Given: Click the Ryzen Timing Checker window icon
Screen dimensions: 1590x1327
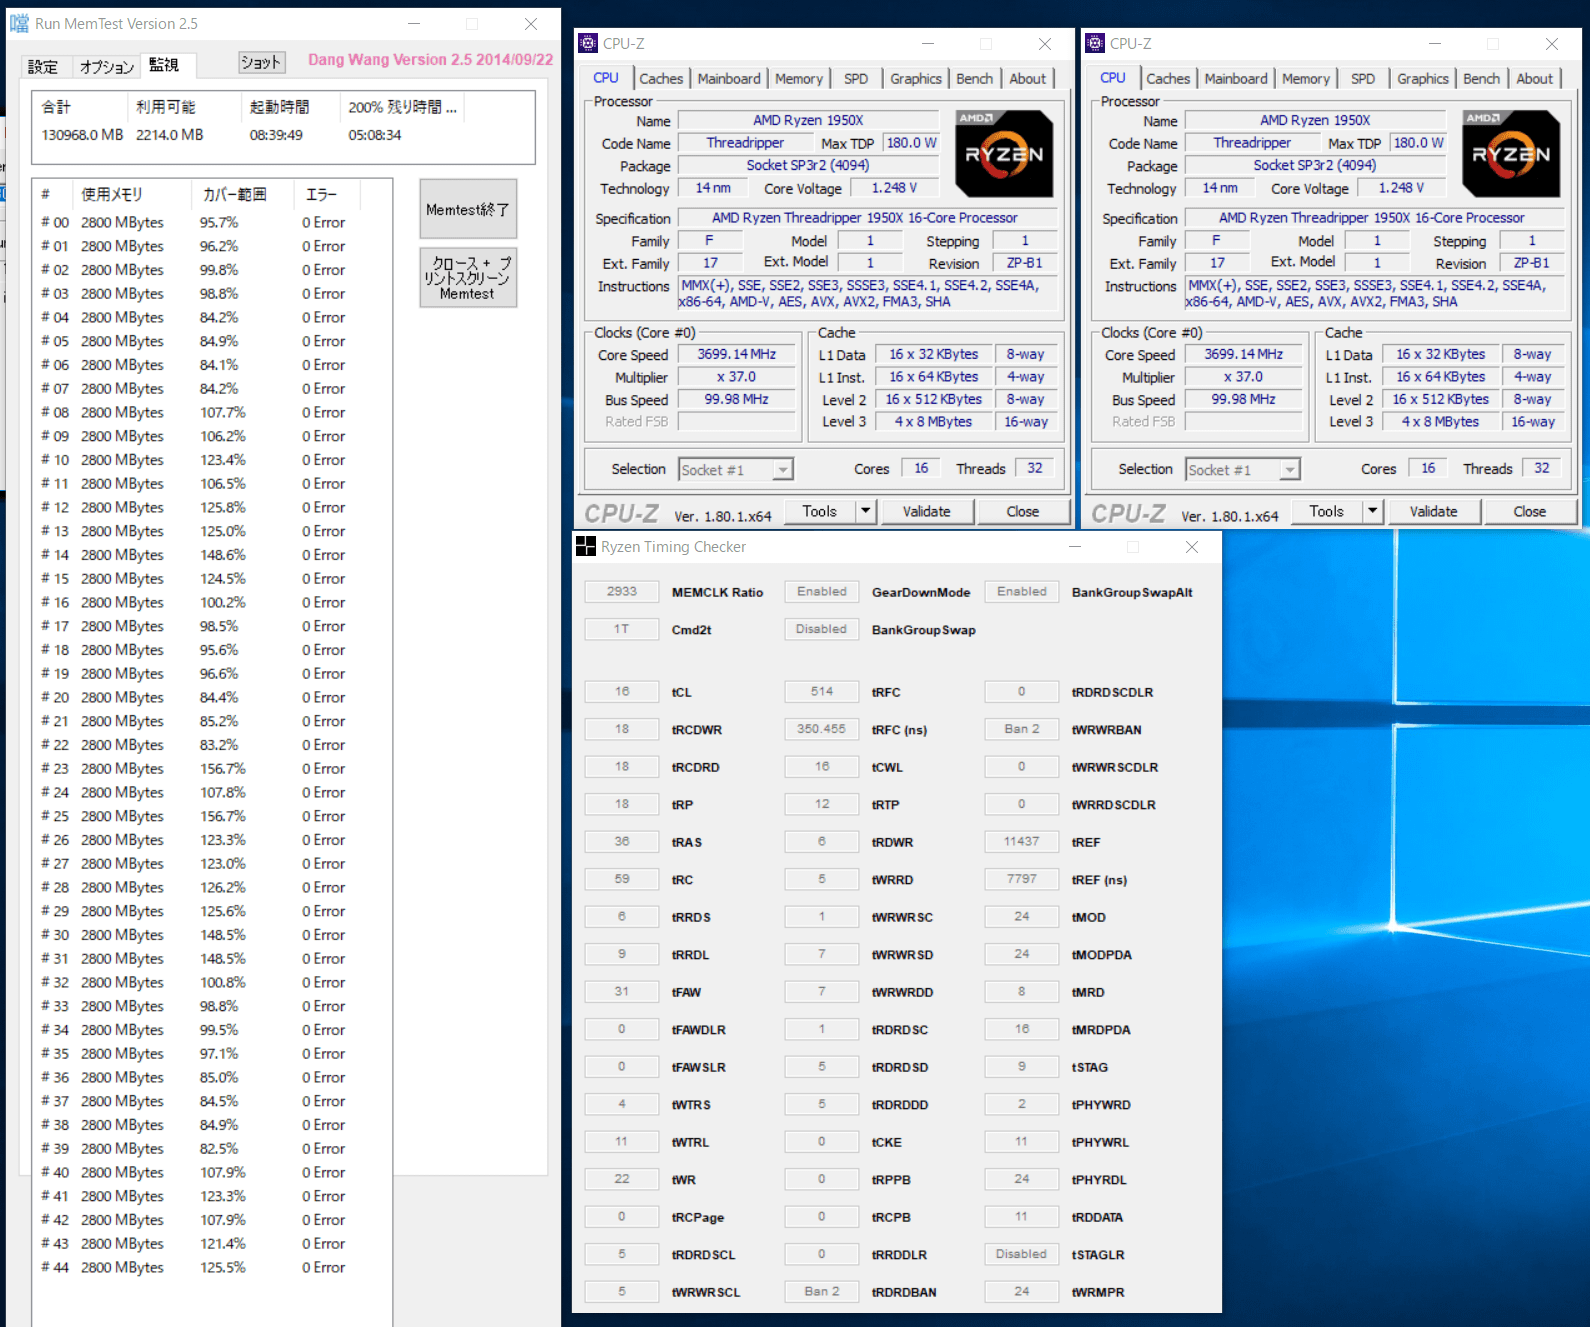Looking at the screenshot, I should tap(585, 546).
